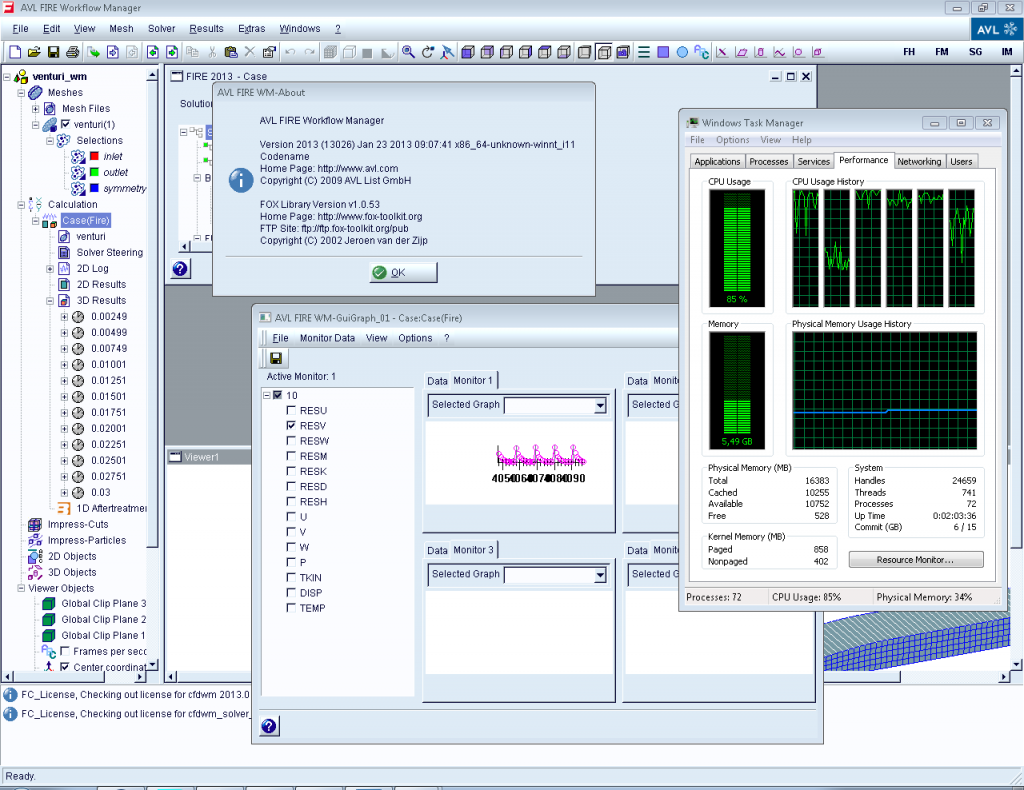Click the IM toolbar button
The image size is (1024, 790).
pos(1006,52)
